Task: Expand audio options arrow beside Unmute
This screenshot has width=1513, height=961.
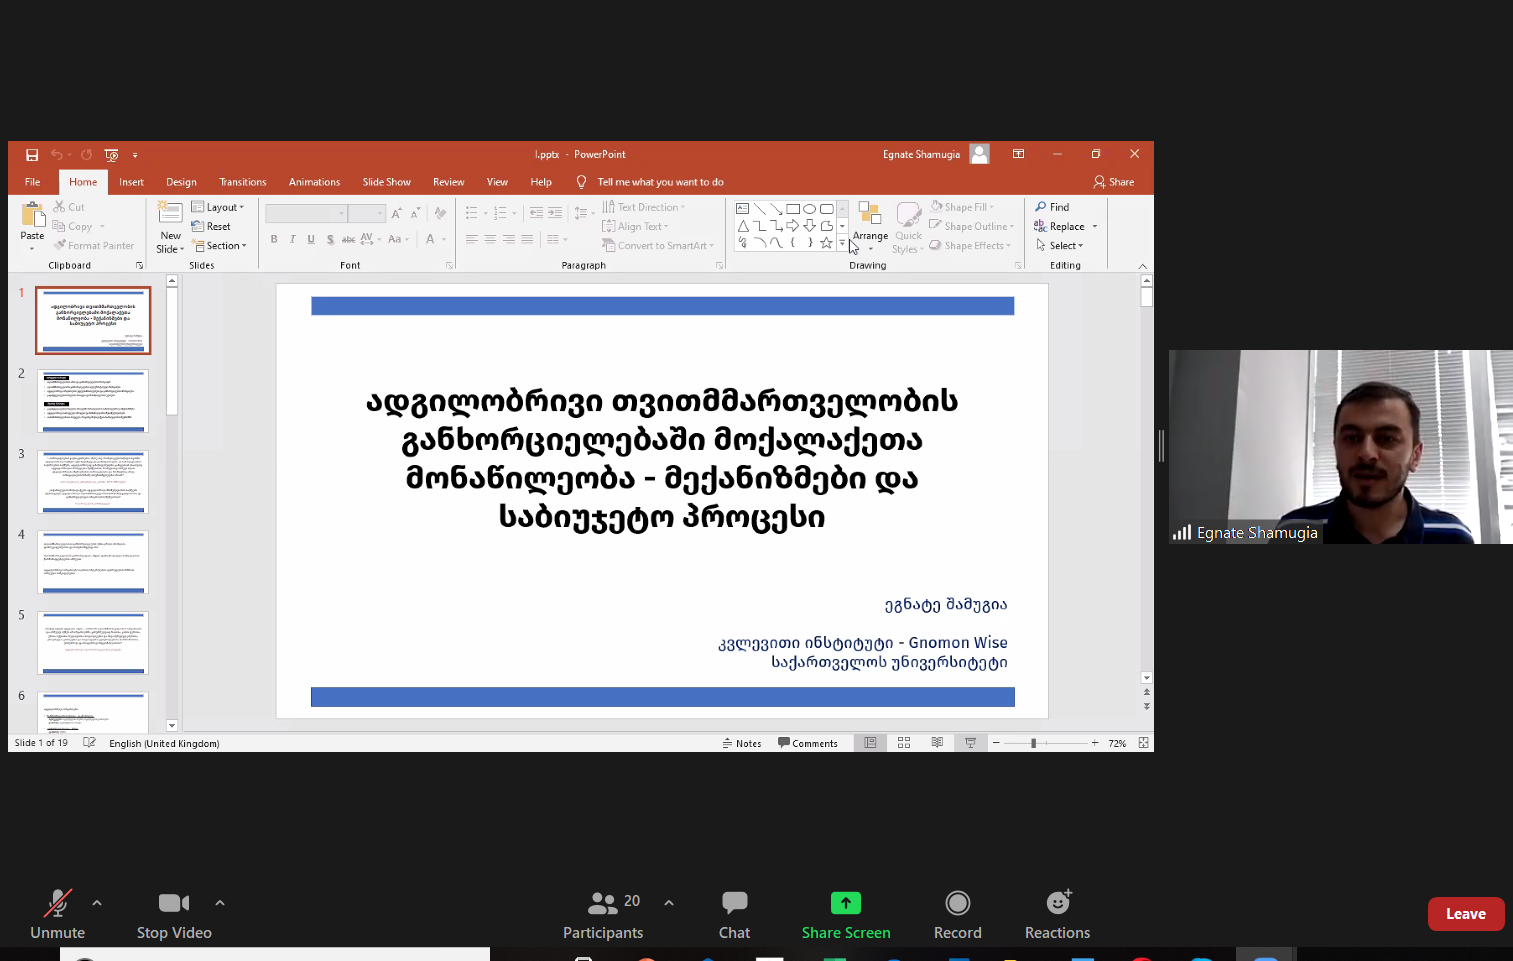Action: click(97, 903)
